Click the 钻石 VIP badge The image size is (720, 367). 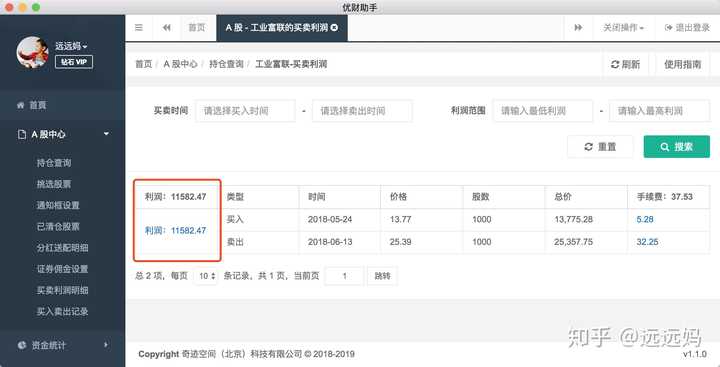click(74, 62)
